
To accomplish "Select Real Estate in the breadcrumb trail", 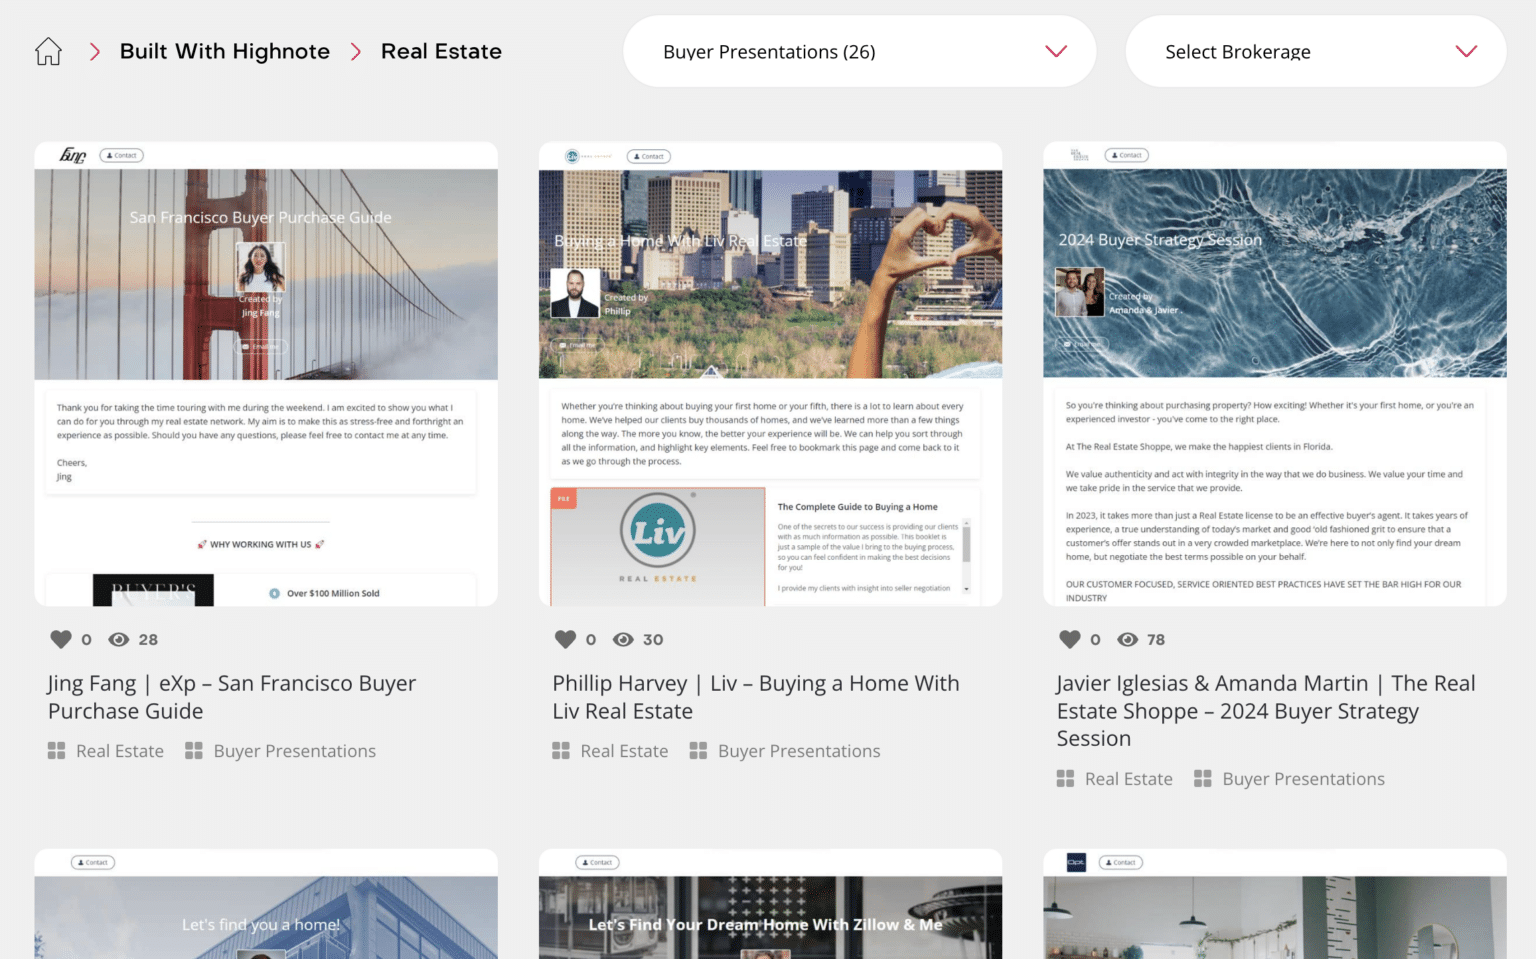I will point(441,51).
